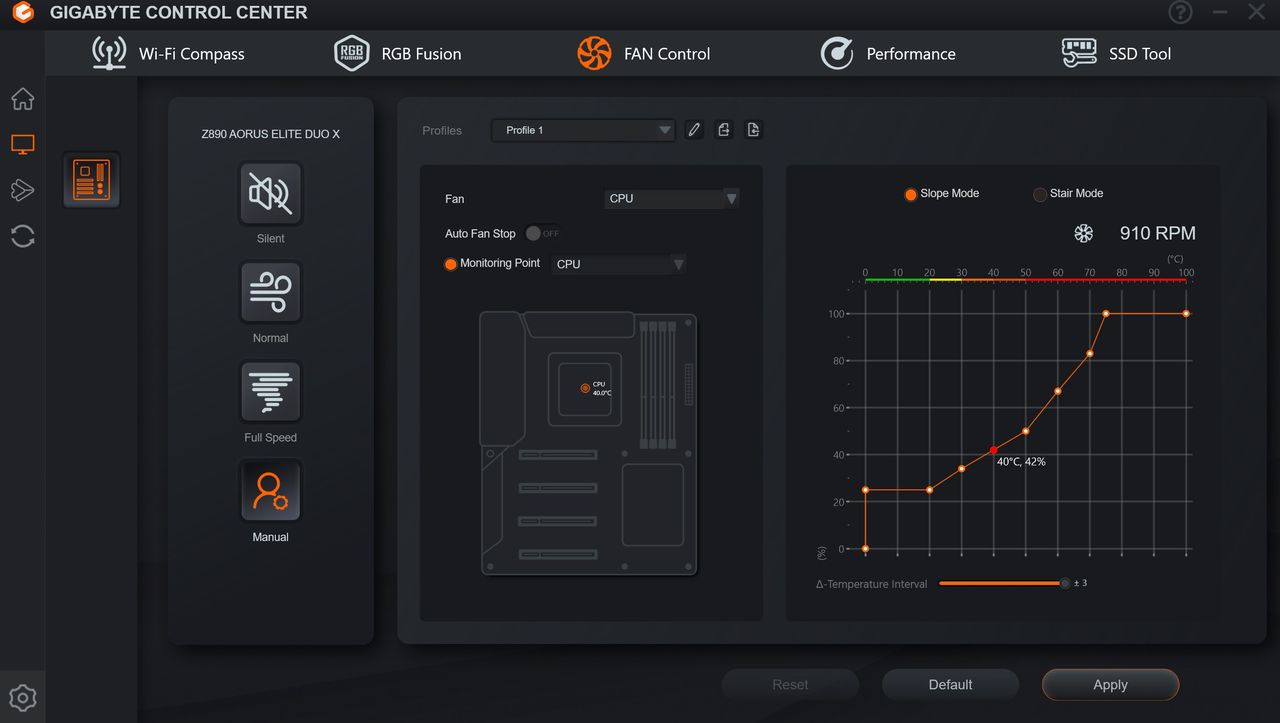Open settings gear at bottom left
Image resolution: width=1280 pixels, height=723 pixels.
click(x=22, y=698)
